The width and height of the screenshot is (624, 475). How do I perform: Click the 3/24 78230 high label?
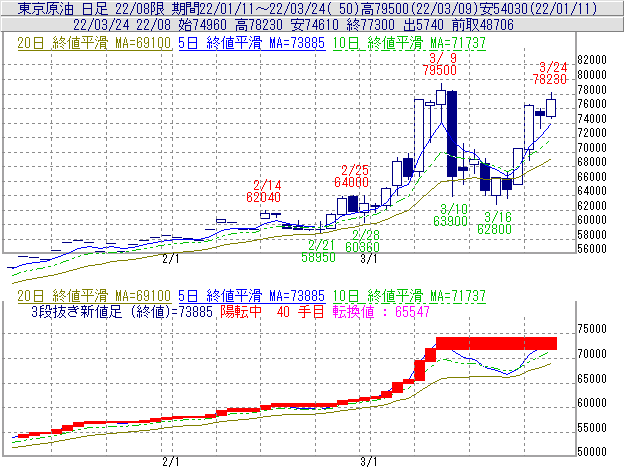coord(550,73)
